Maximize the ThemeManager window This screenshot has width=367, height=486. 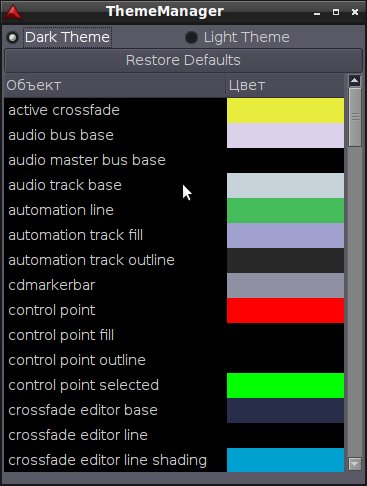336,12
